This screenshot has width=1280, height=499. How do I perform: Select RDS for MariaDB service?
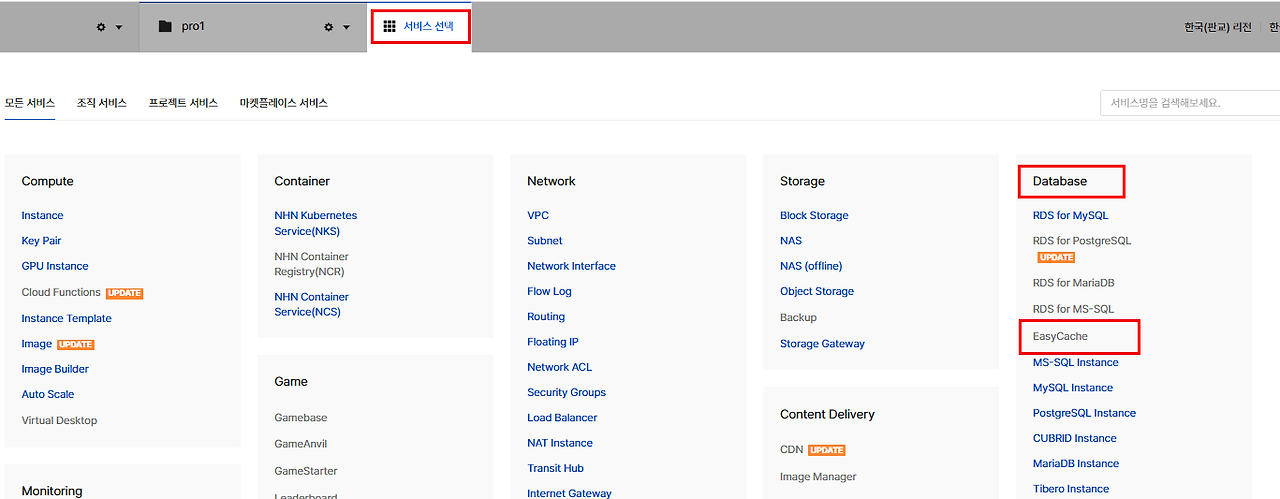(x=1073, y=283)
